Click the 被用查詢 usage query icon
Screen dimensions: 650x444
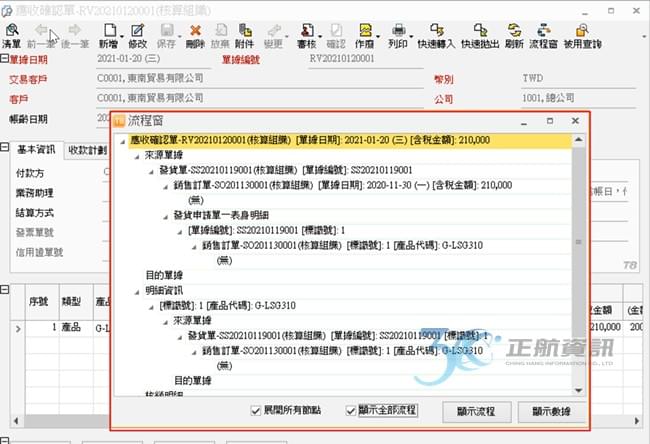coord(582,30)
